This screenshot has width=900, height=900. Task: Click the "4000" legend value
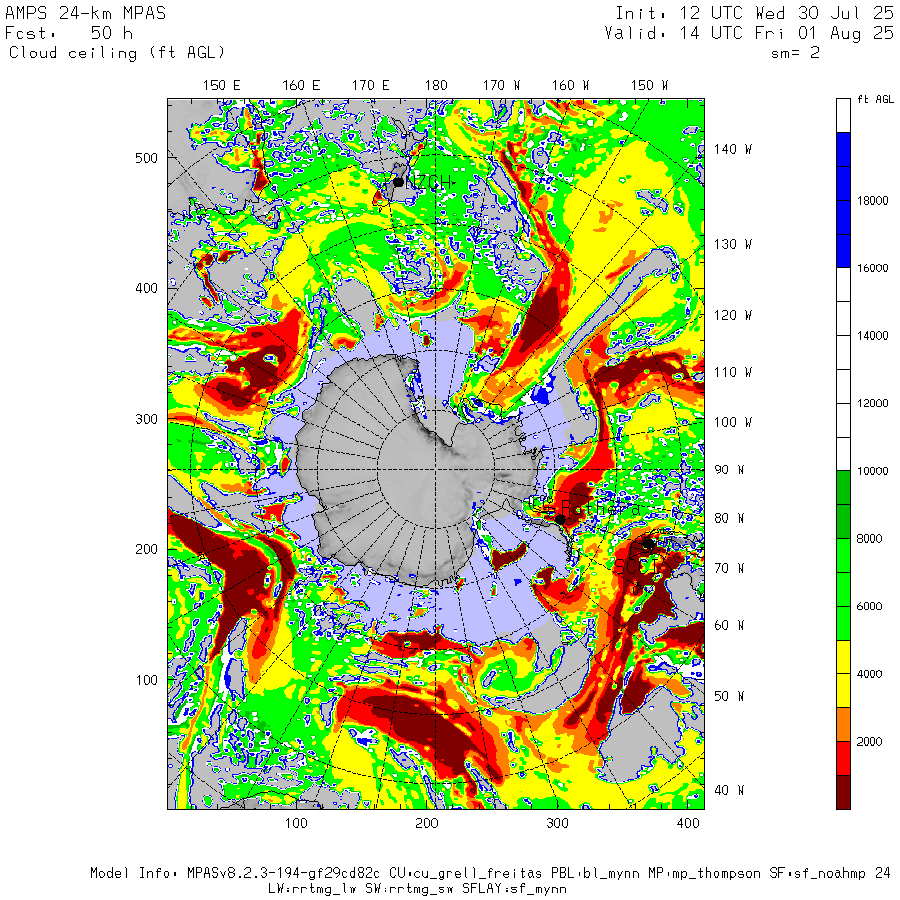point(869,674)
